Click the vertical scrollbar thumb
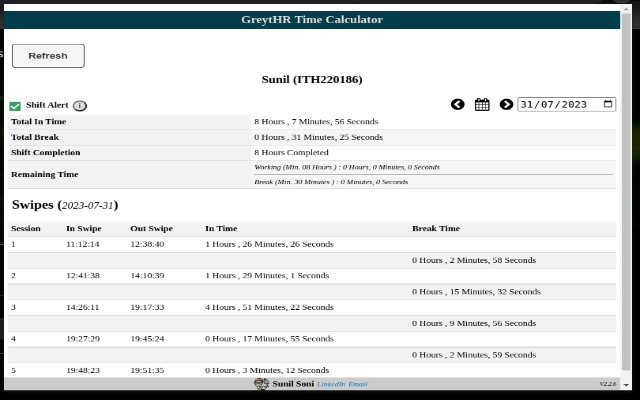640x400 pixels. coord(626,192)
